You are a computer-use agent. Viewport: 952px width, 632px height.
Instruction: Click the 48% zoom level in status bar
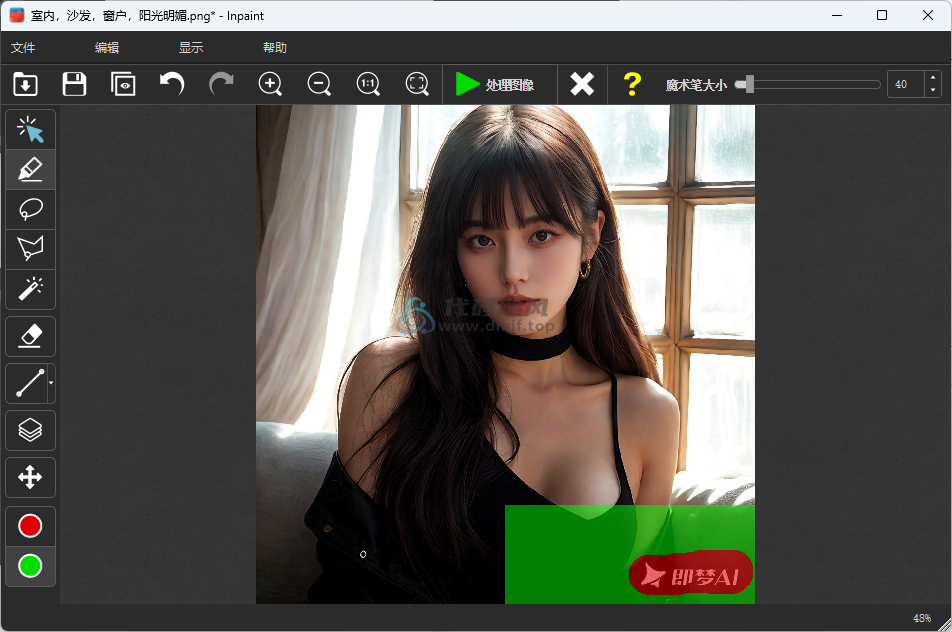(922, 618)
